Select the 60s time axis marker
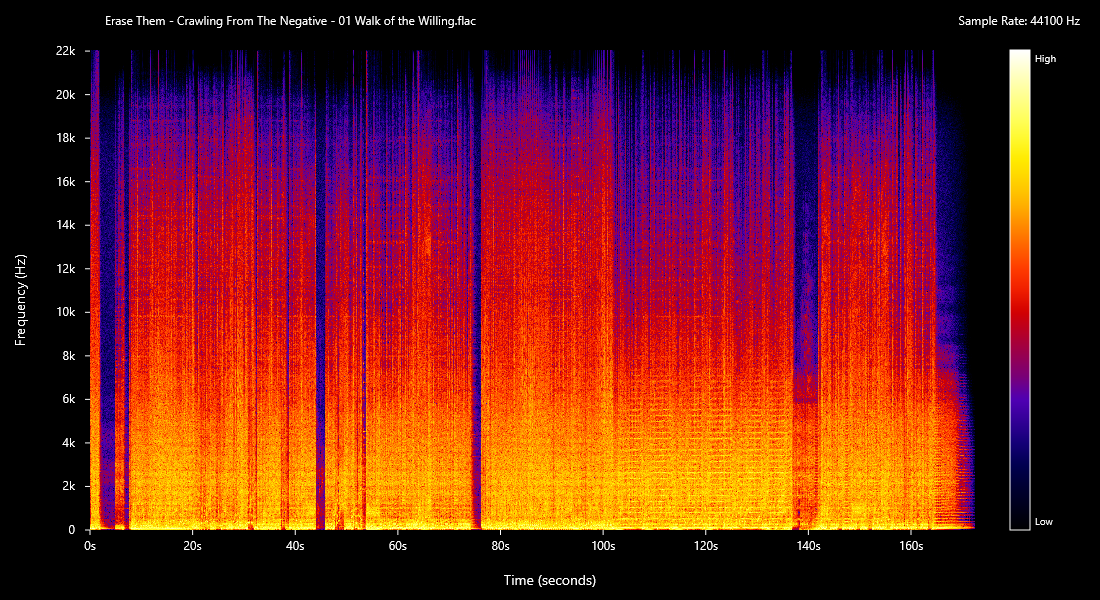 point(397,547)
